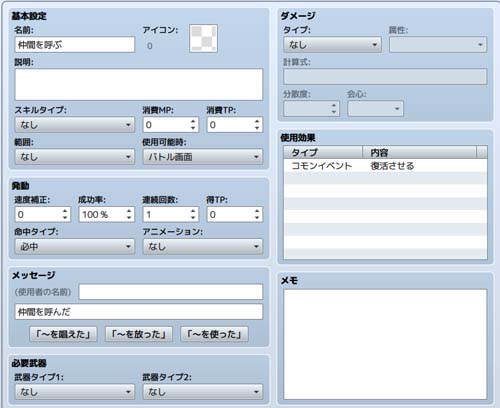Click the 分散度 spinner field
This screenshot has height=408, width=500.
[x=311, y=109]
